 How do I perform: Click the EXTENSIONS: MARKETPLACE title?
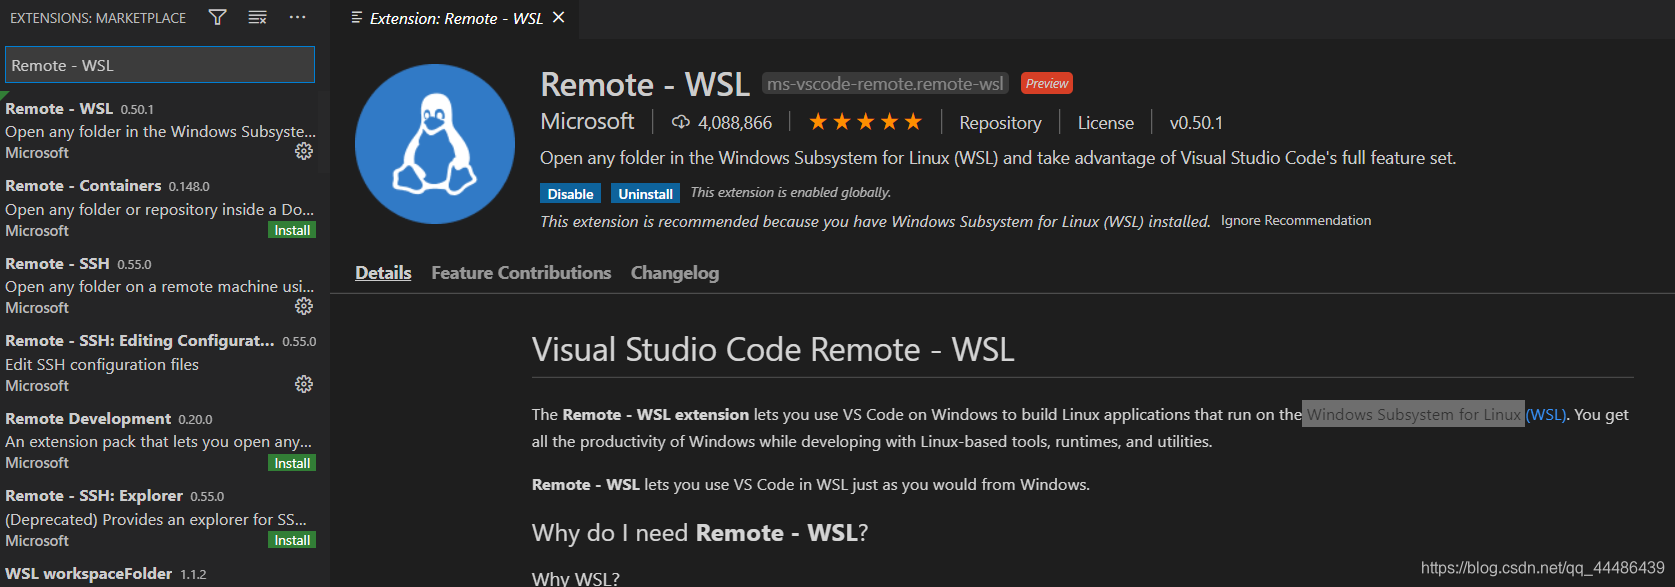point(98,18)
